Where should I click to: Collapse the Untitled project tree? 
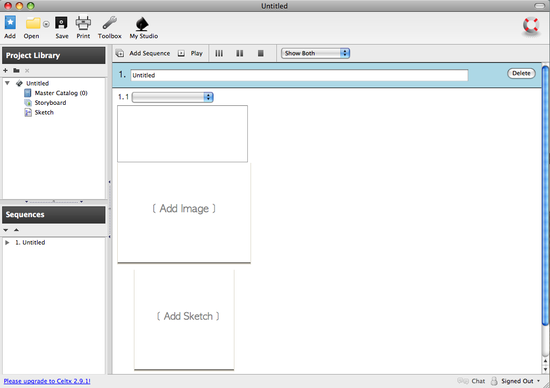tap(7, 83)
